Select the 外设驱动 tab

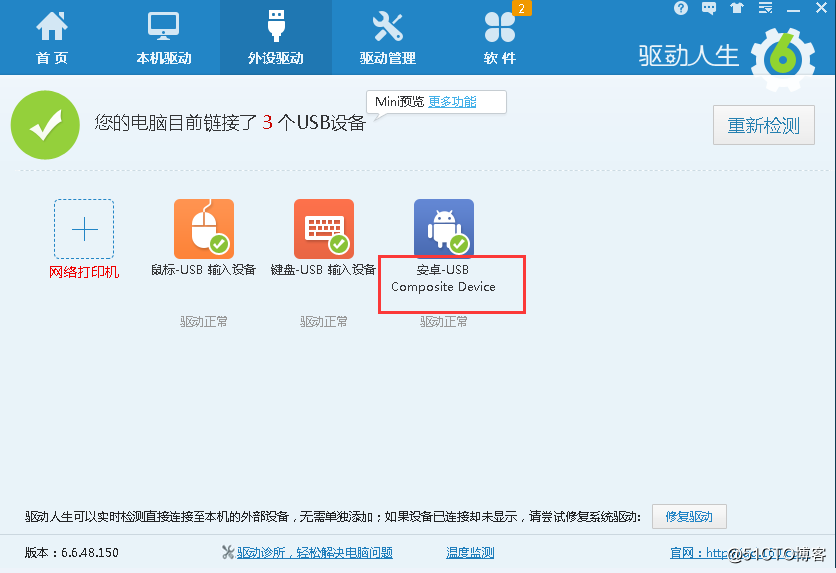pyautogui.click(x=276, y=38)
